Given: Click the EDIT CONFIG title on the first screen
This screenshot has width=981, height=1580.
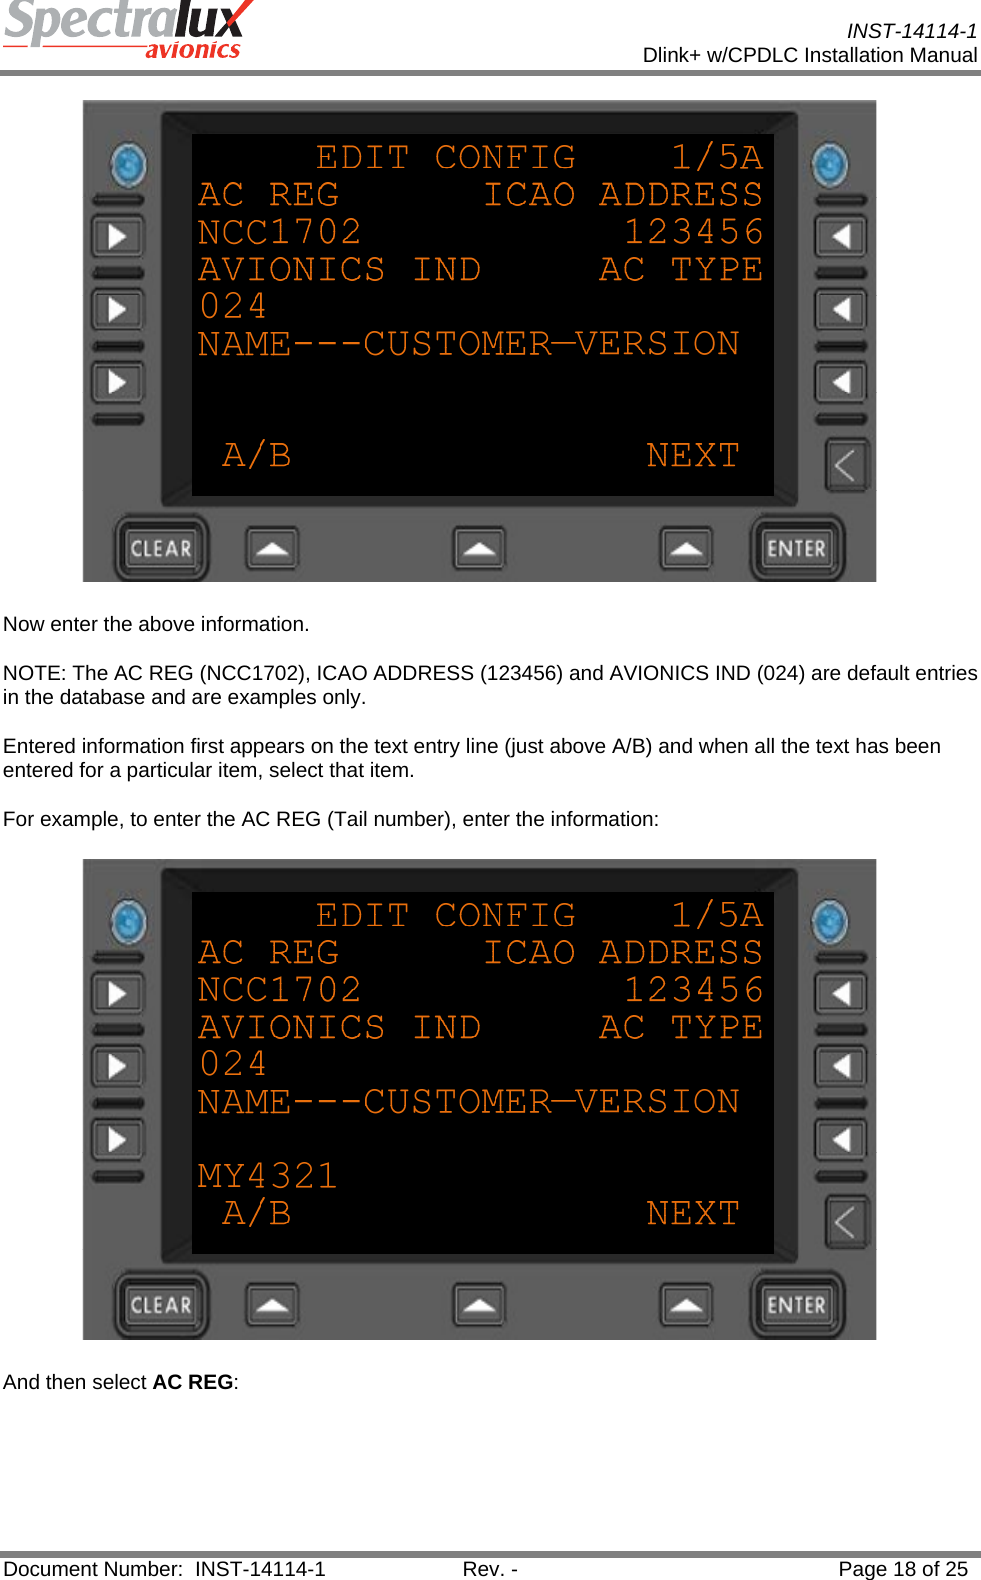Looking at the screenshot, I should pyautogui.click(x=446, y=158).
